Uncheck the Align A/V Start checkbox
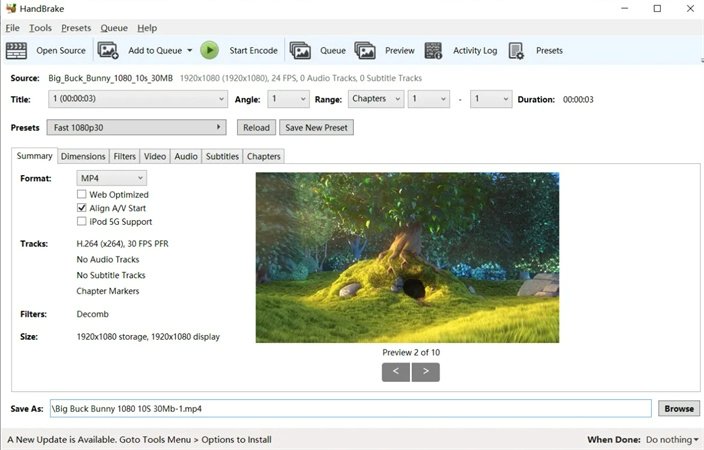The image size is (704, 450). pos(81,207)
